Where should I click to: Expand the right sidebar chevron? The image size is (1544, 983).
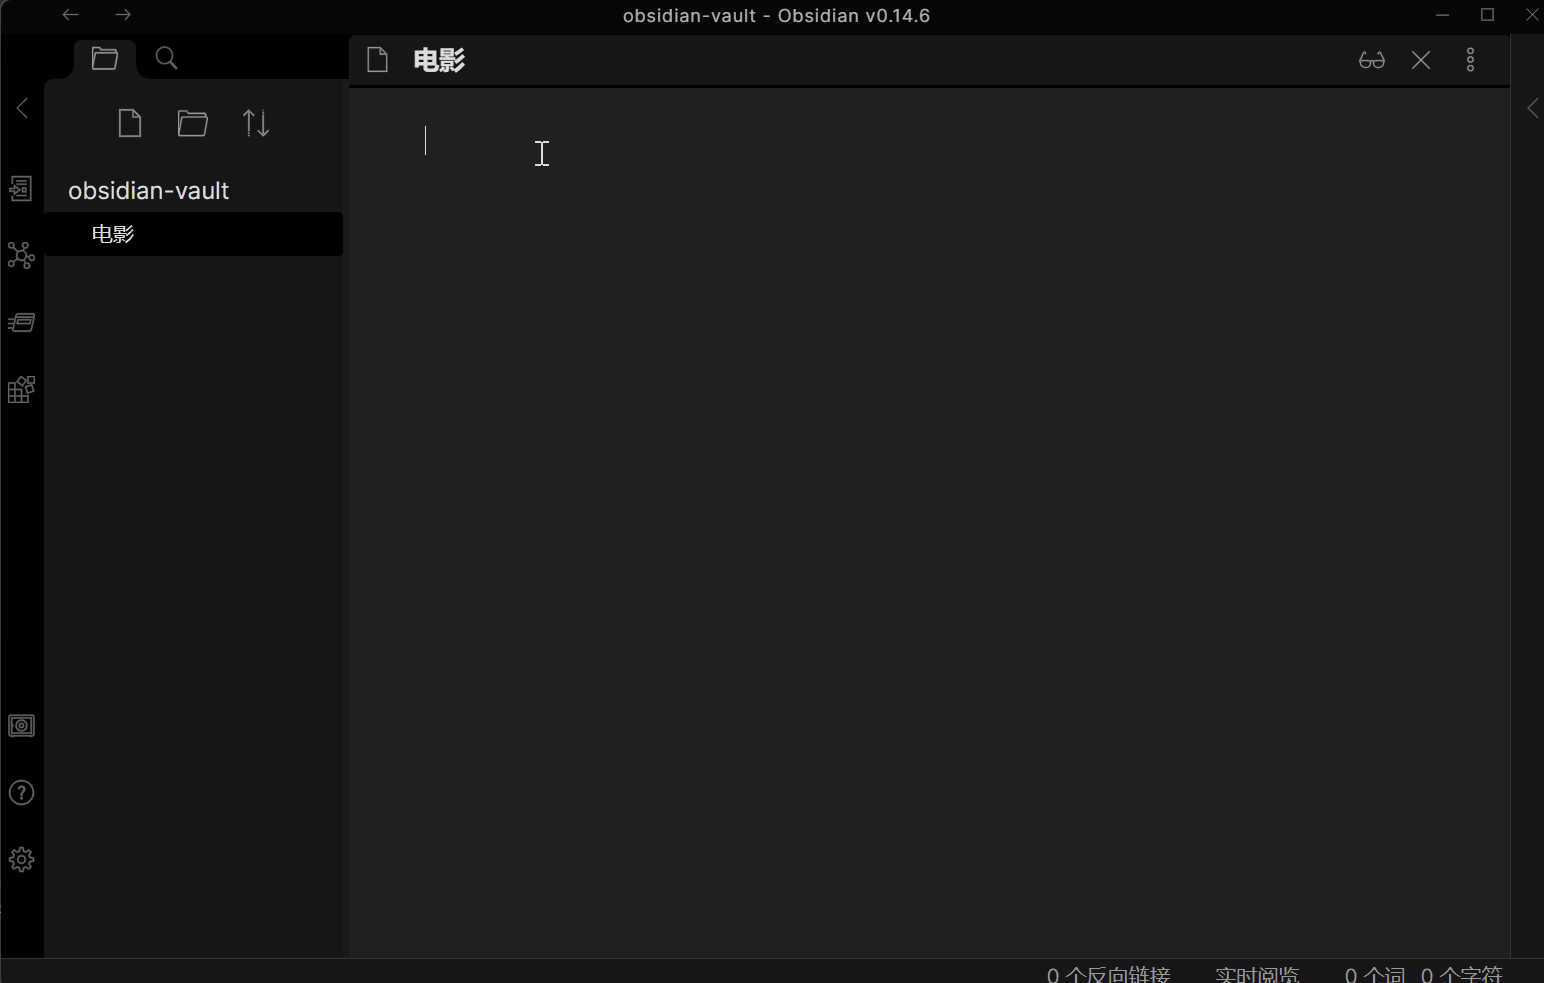tap(1533, 108)
